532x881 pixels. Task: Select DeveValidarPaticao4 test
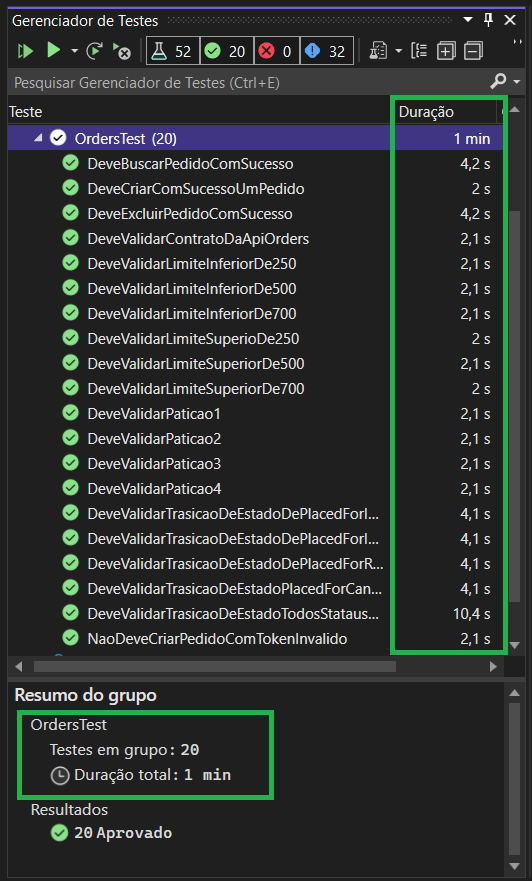[x=154, y=489]
